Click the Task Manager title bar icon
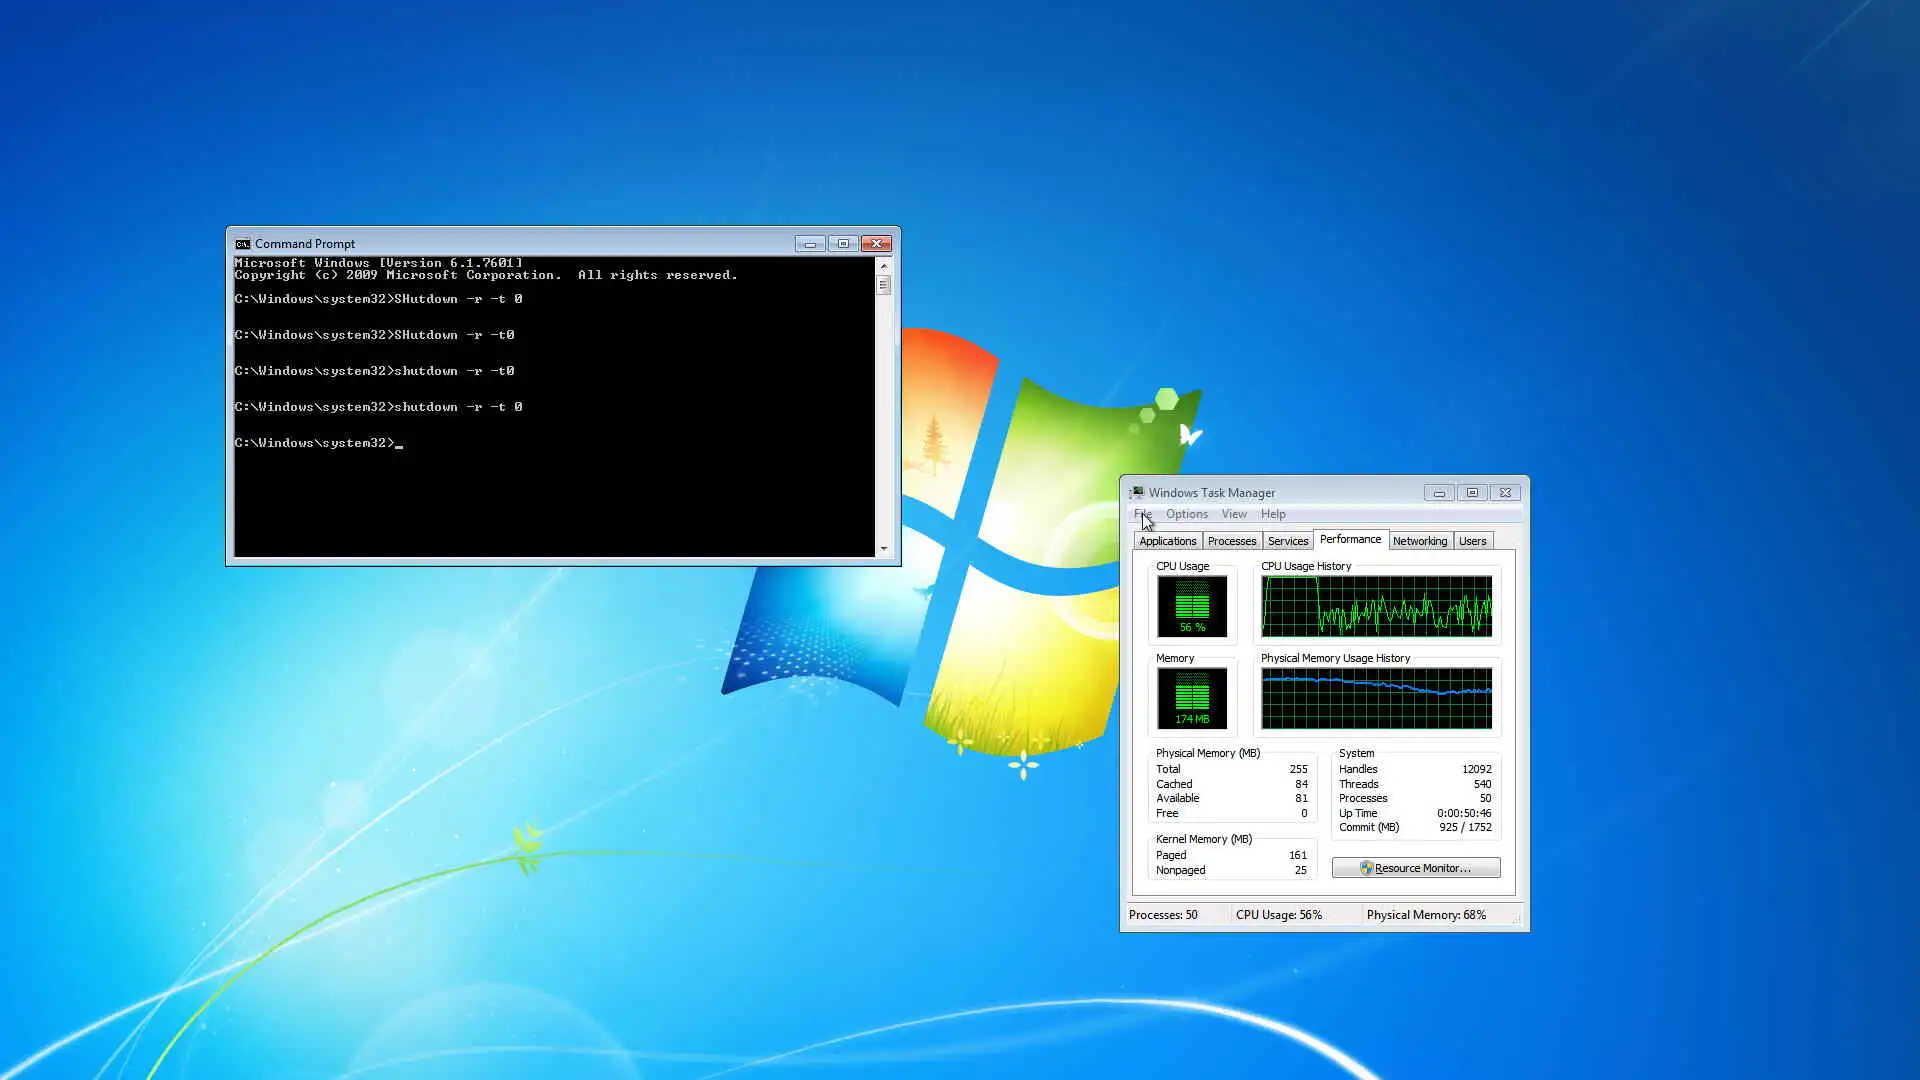Viewport: 1920px width, 1080px height. point(1137,492)
